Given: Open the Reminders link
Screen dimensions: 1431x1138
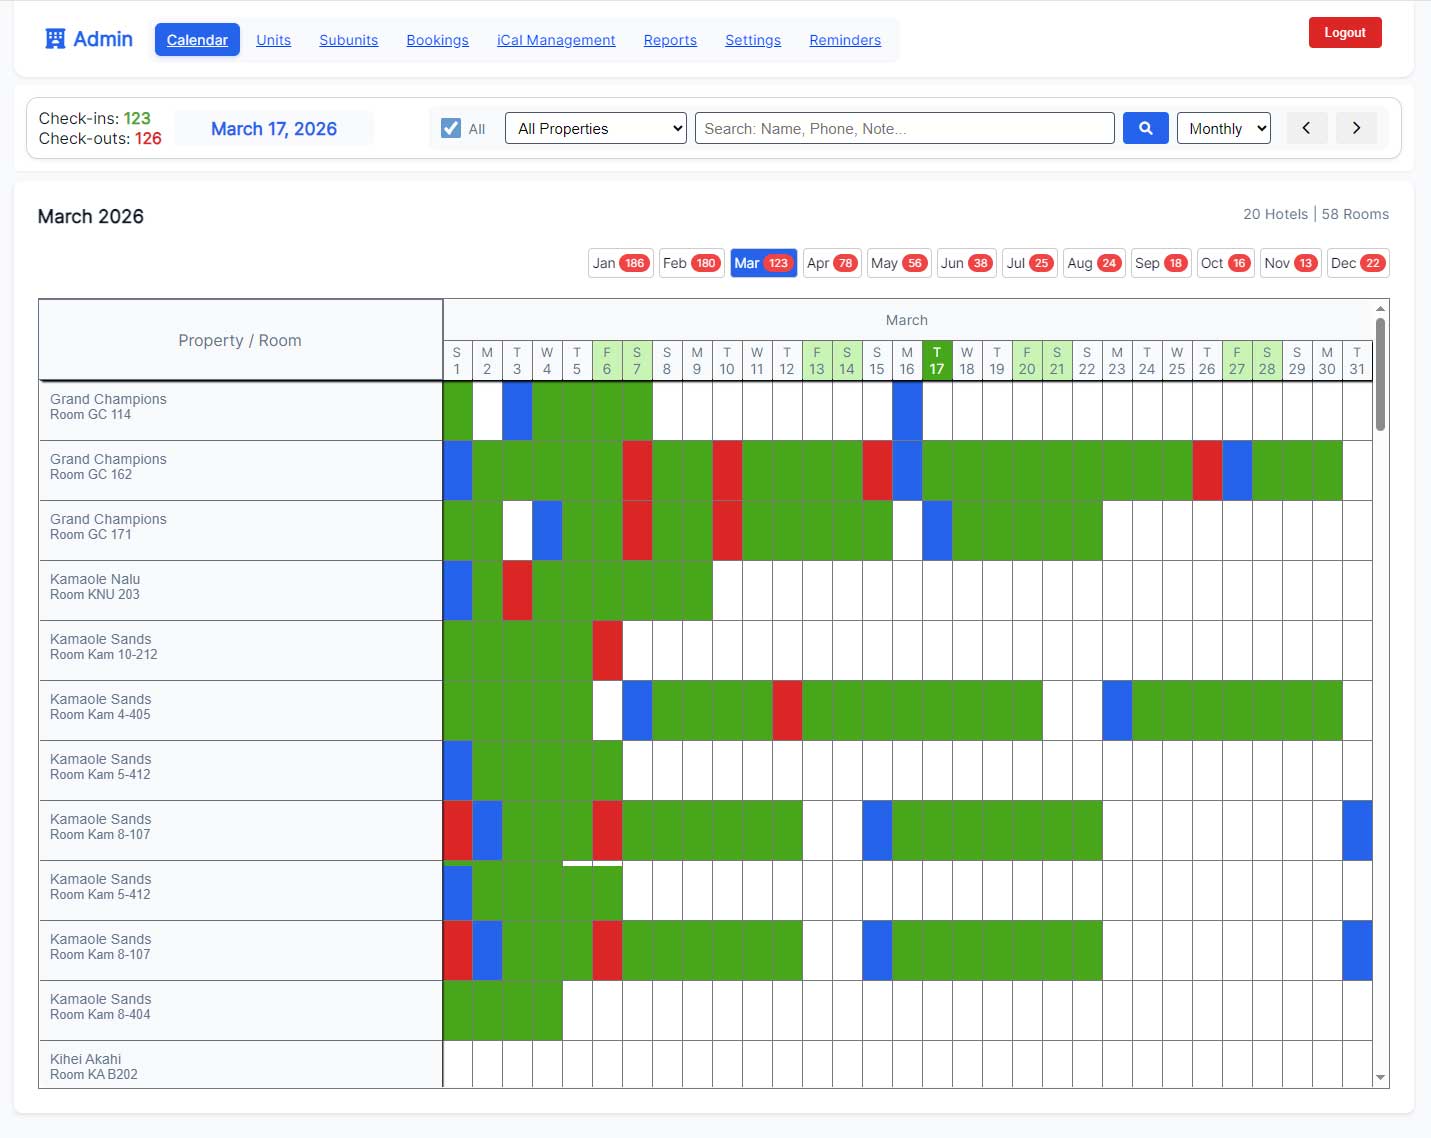Looking at the screenshot, I should pos(845,40).
